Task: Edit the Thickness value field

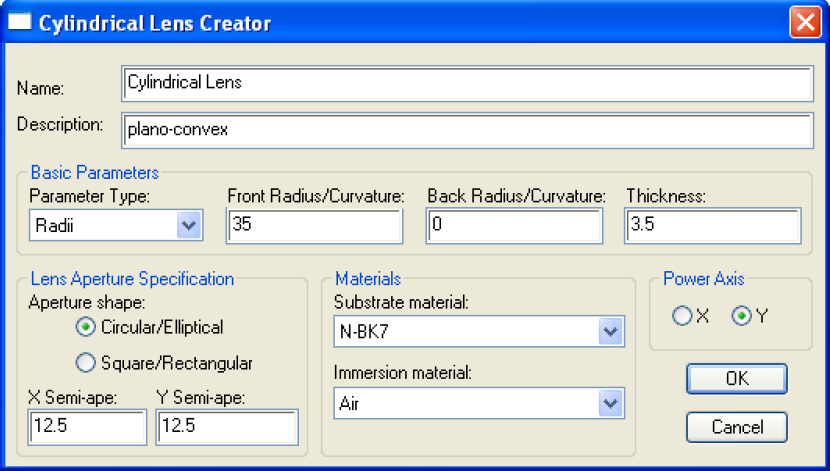Action: pyautogui.click(x=712, y=225)
